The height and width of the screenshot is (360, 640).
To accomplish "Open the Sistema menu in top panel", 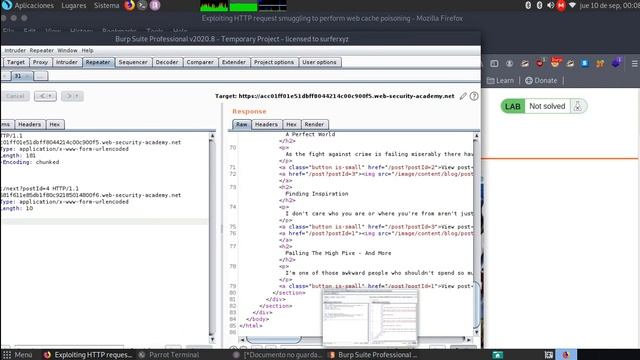I will [x=107, y=5].
